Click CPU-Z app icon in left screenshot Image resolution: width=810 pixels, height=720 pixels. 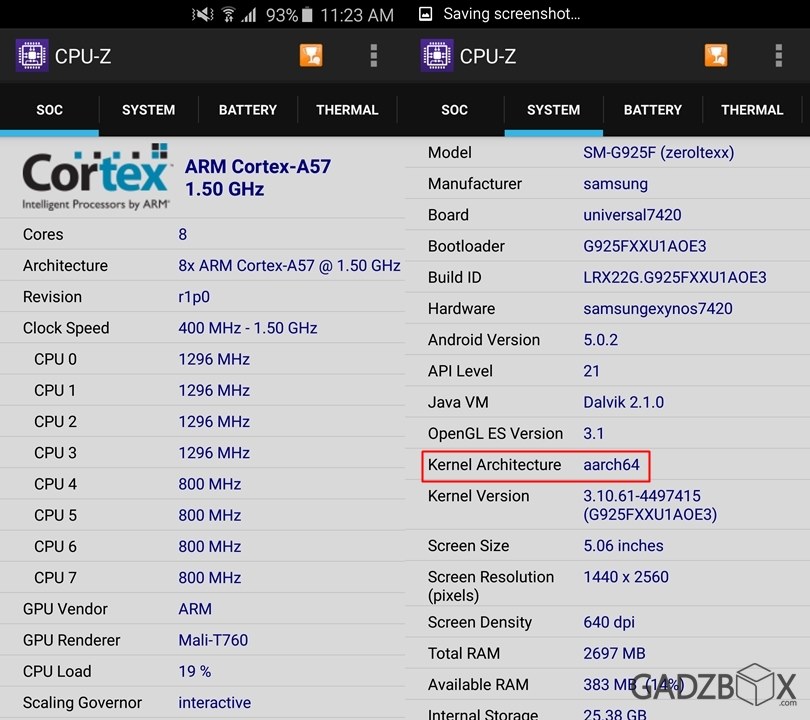(x=32, y=55)
